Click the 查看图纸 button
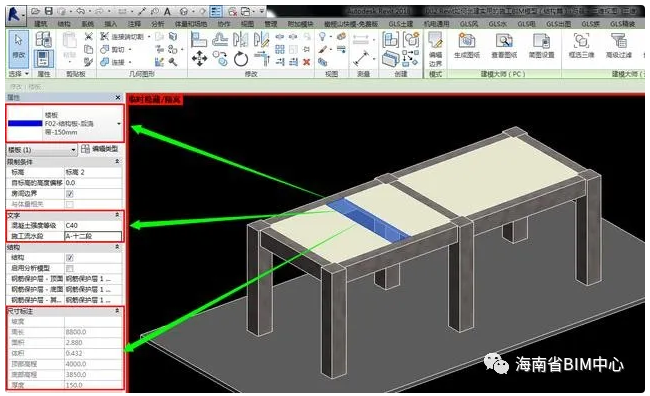Viewport: 650px width, 396px height. [x=504, y=46]
